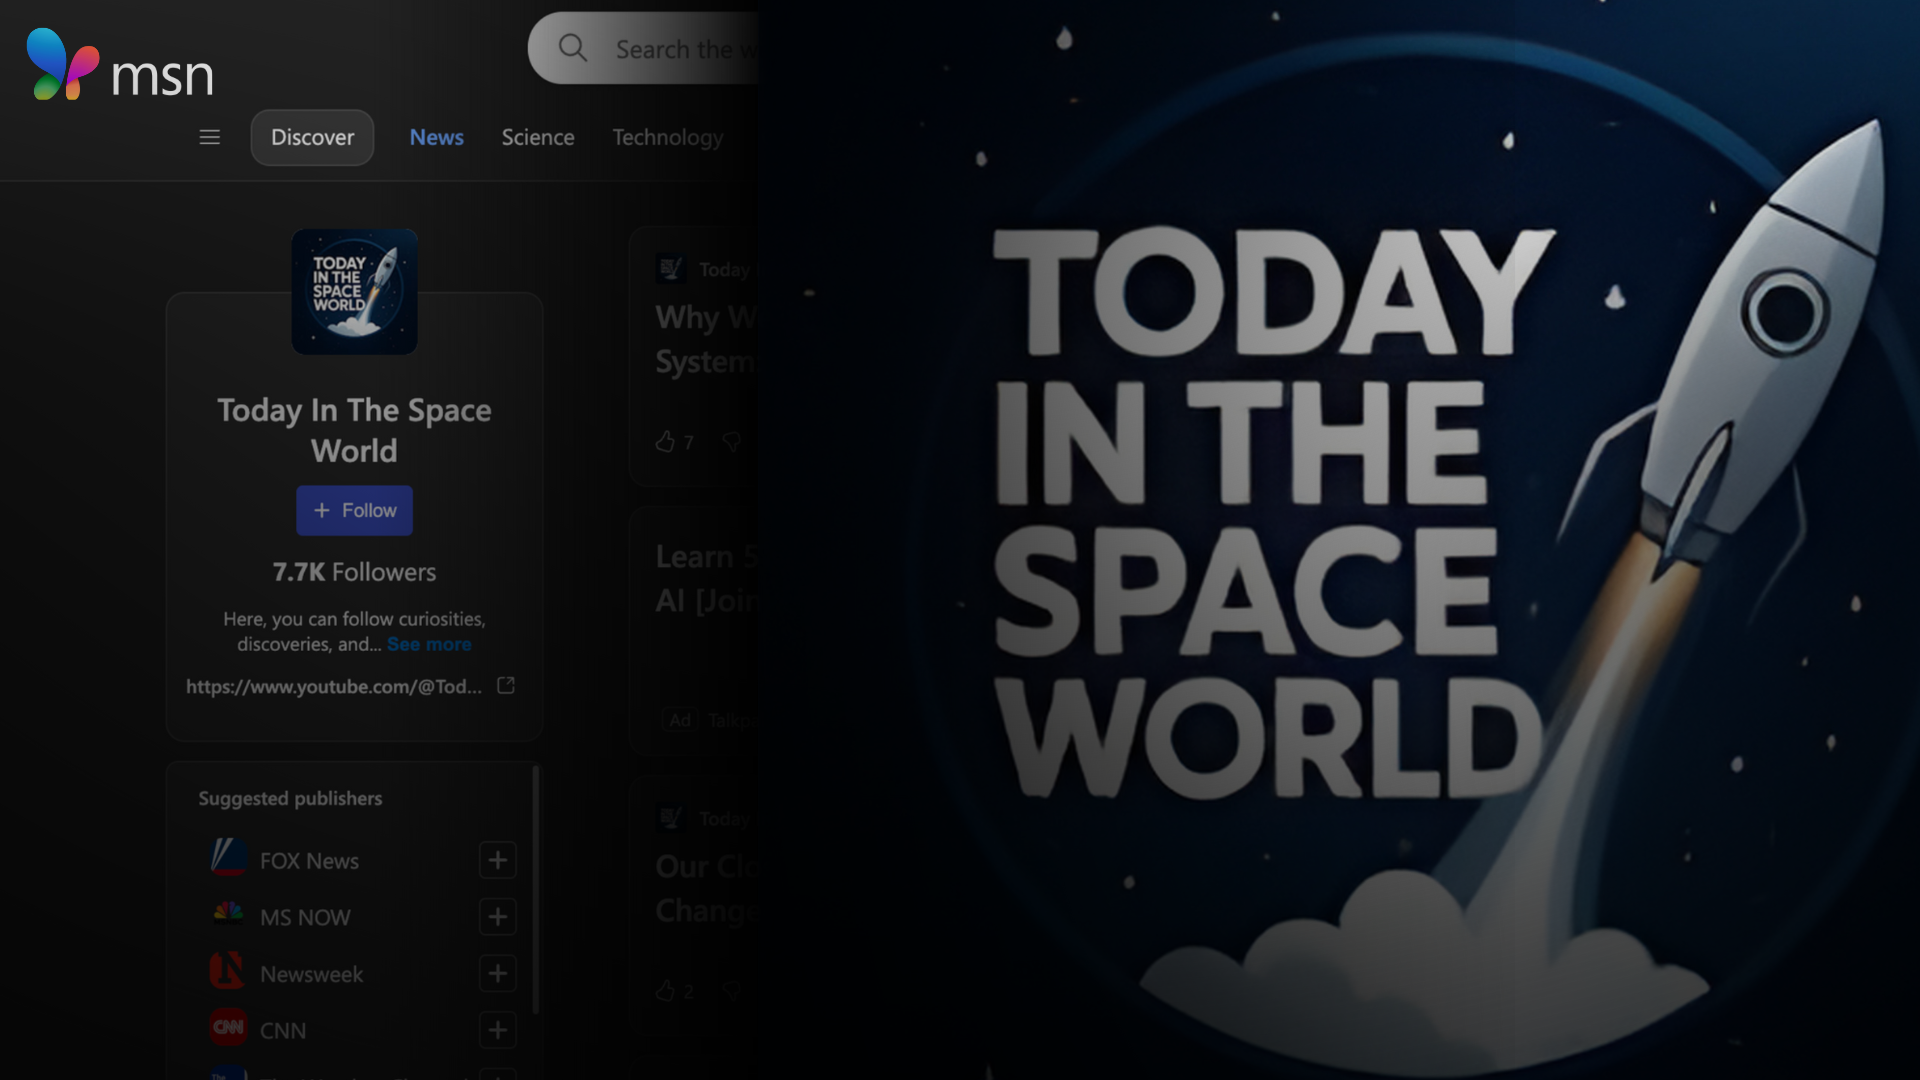Switch to the Science tab

coord(537,137)
